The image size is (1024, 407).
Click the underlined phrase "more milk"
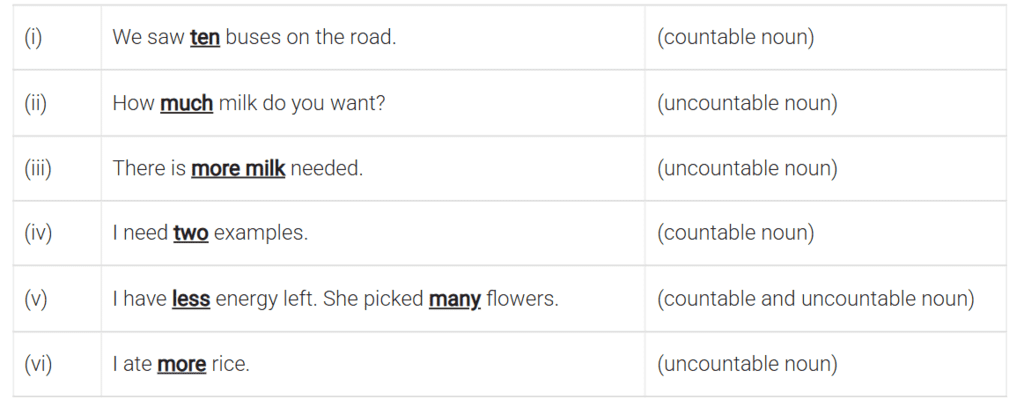point(238,169)
